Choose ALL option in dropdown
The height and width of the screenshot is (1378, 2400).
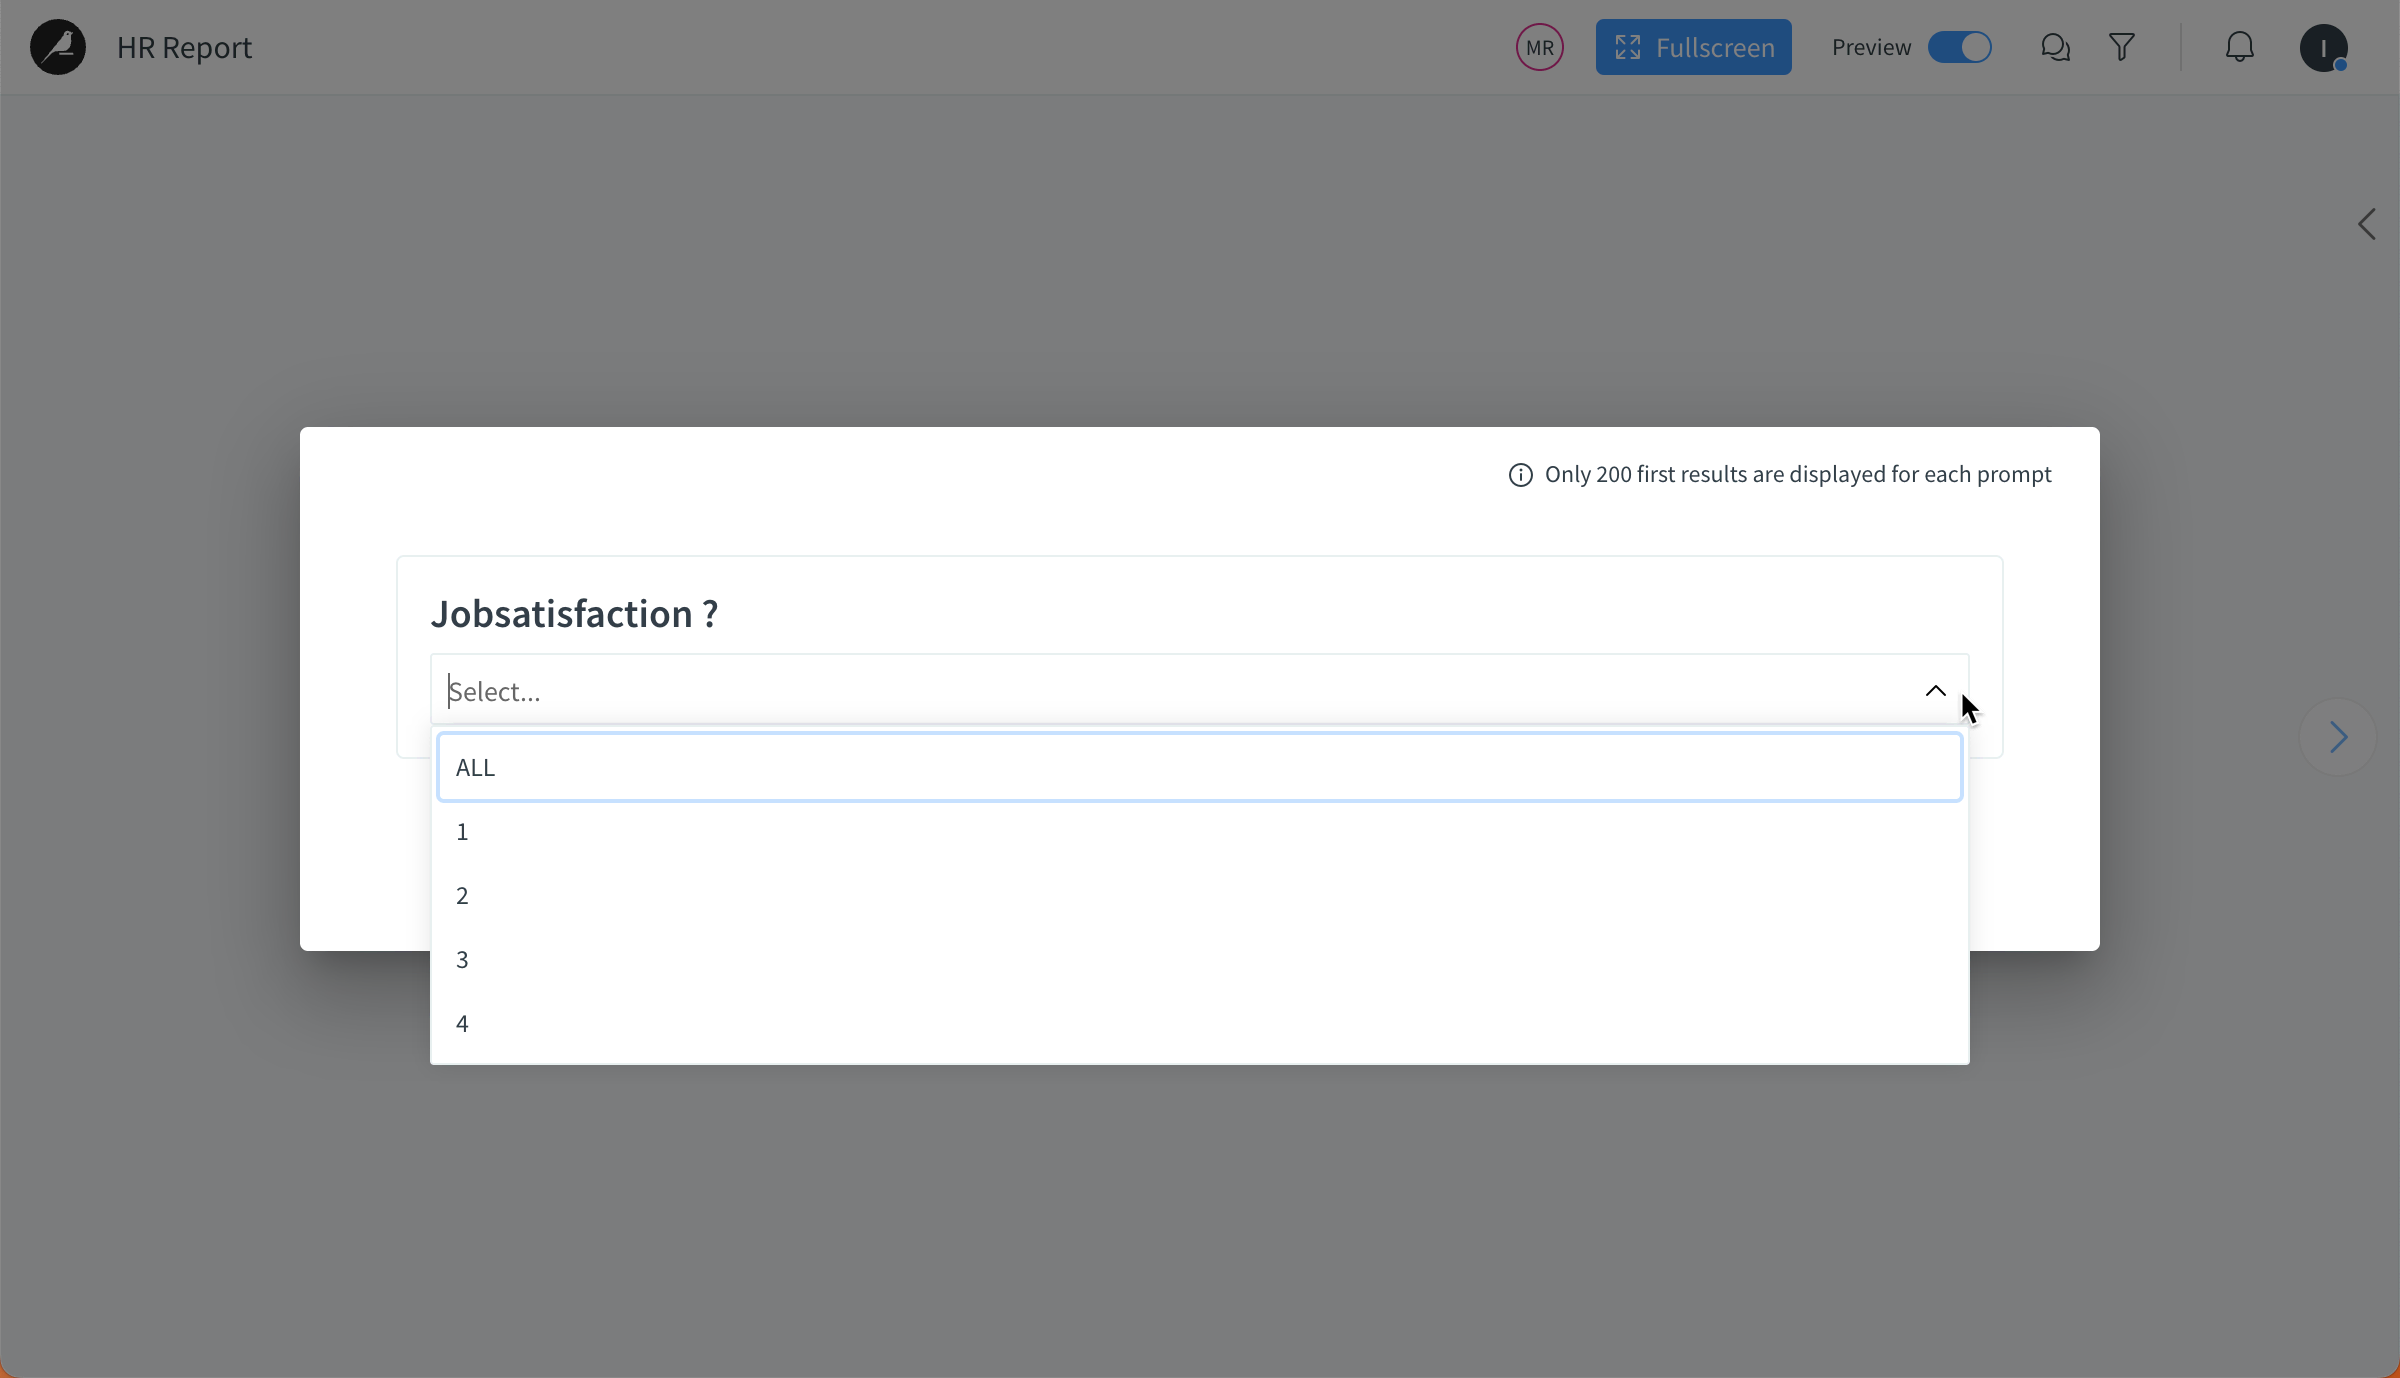tap(1200, 767)
